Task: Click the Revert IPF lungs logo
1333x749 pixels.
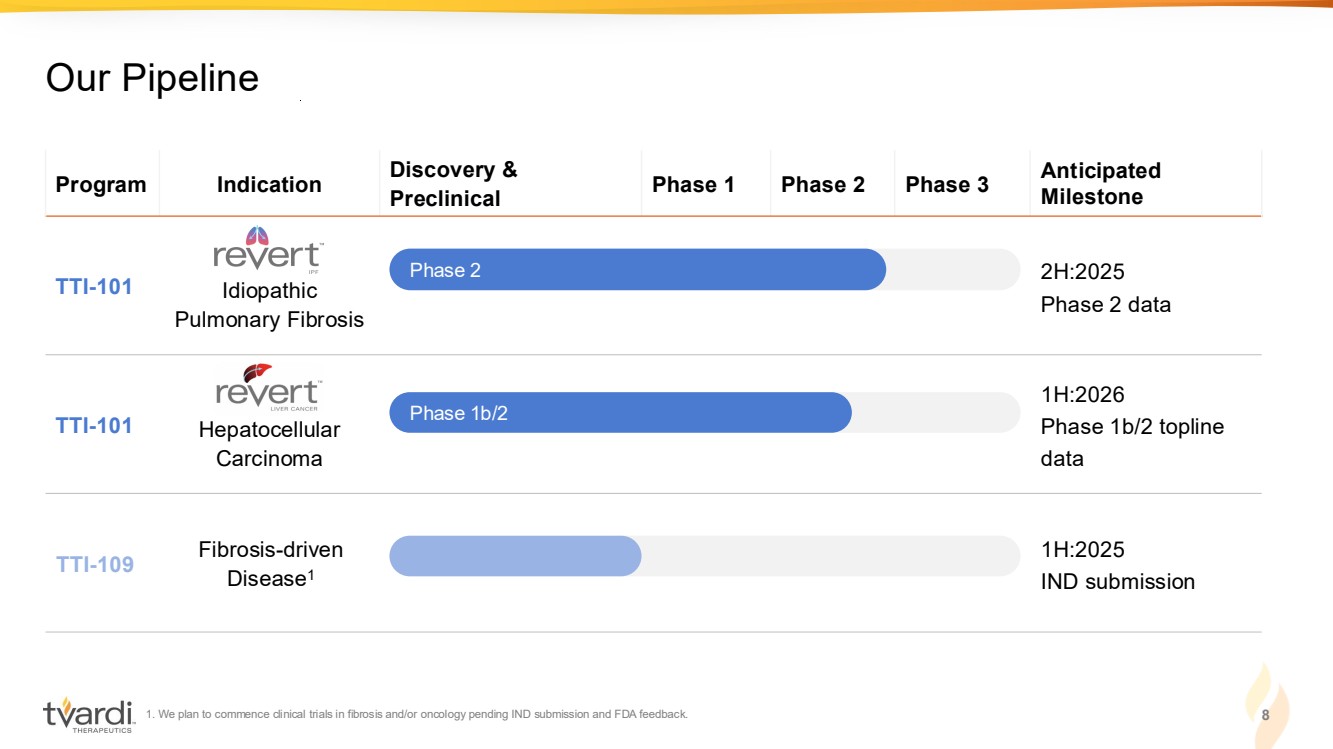Action: point(268,250)
